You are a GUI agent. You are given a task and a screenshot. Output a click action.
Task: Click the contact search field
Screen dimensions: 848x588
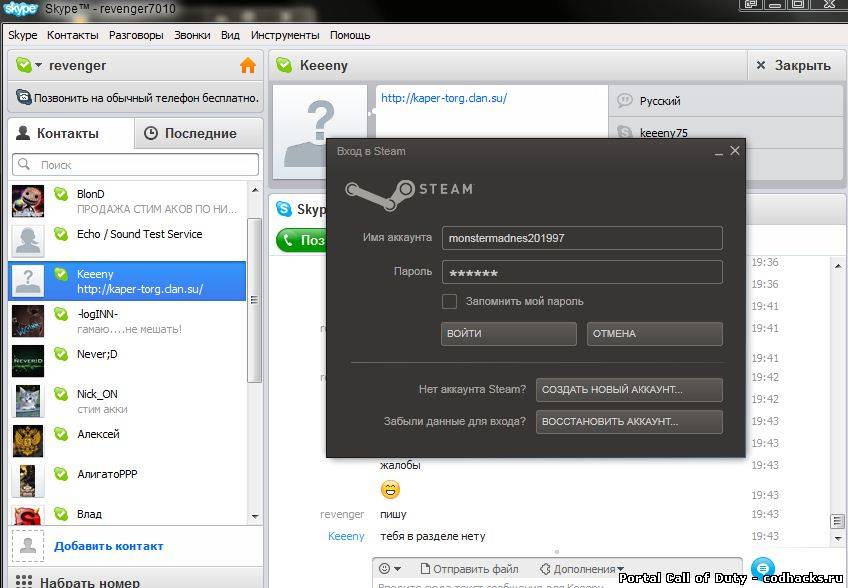[135, 164]
